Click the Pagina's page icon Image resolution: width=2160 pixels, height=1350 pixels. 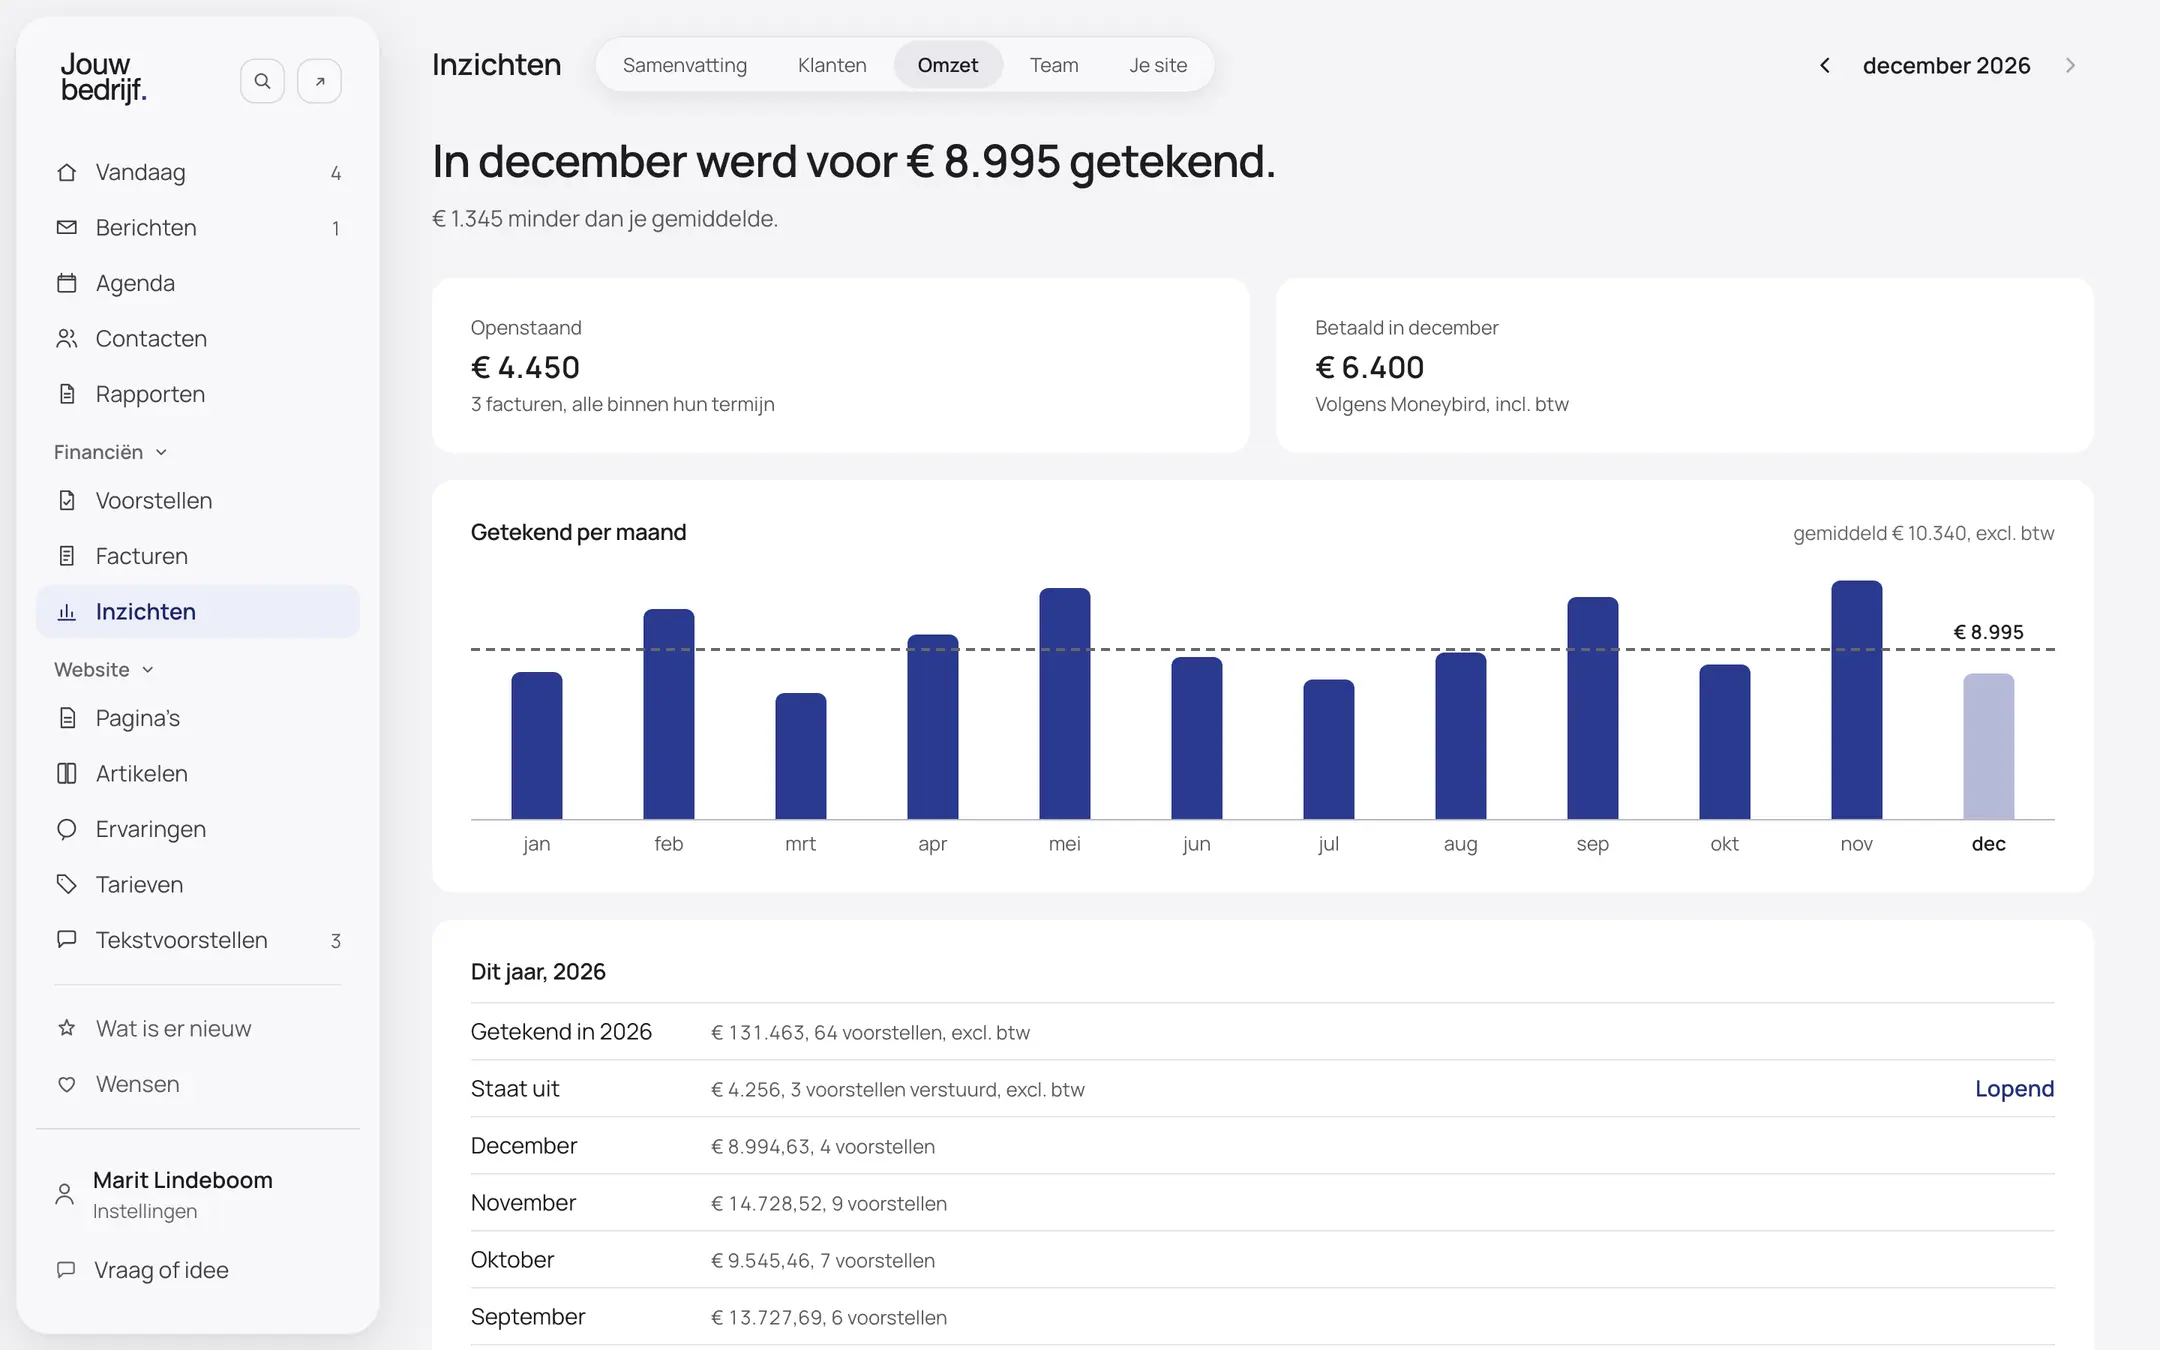tap(67, 718)
